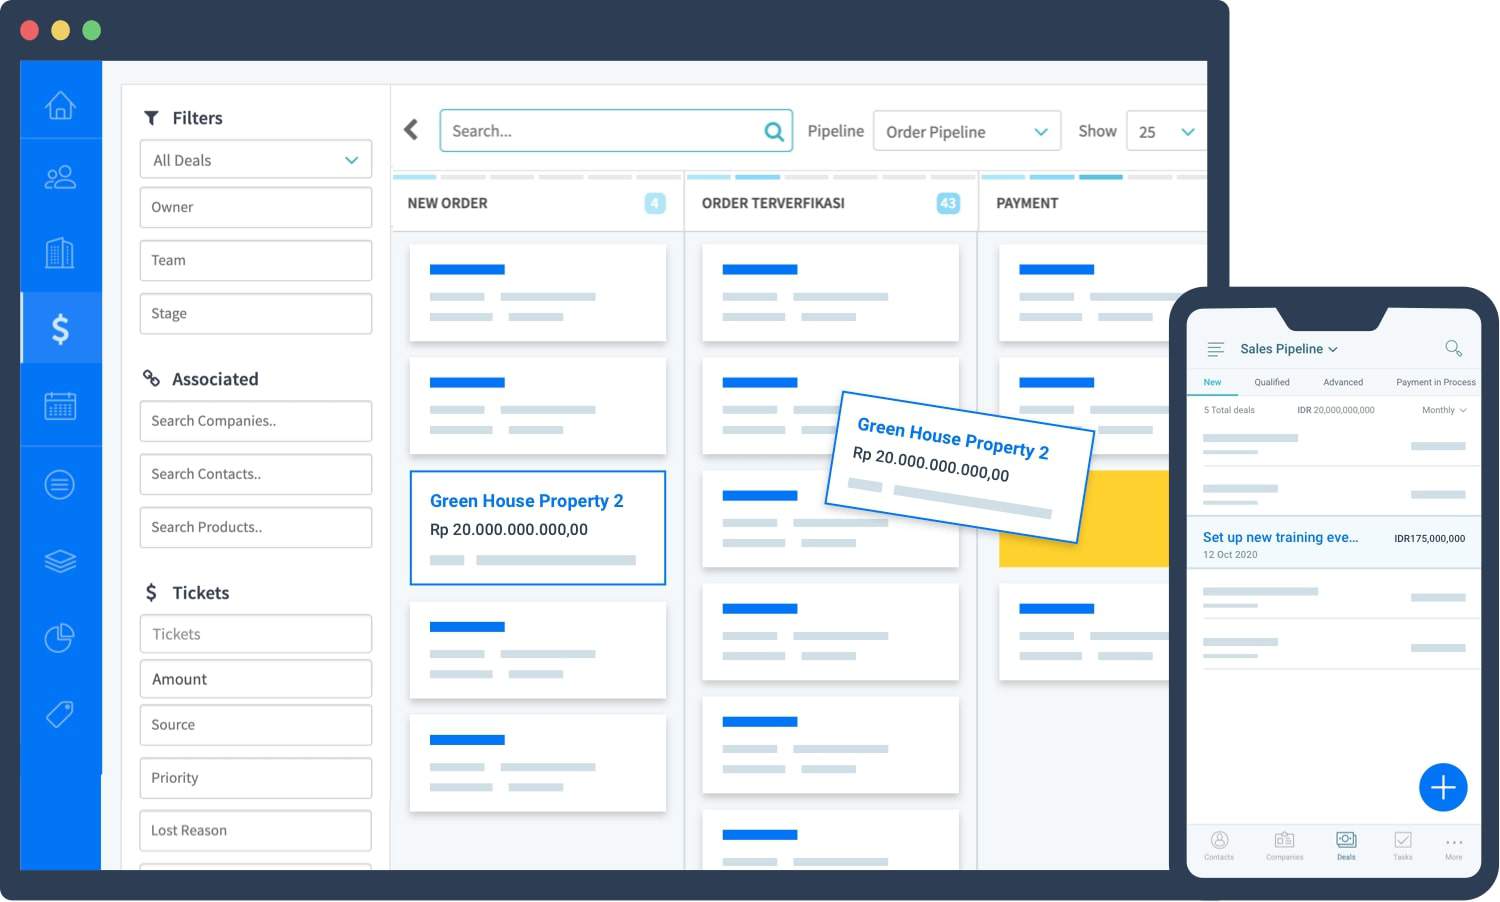Click the Owner filter field
The height and width of the screenshot is (902, 1500).
[256, 207]
